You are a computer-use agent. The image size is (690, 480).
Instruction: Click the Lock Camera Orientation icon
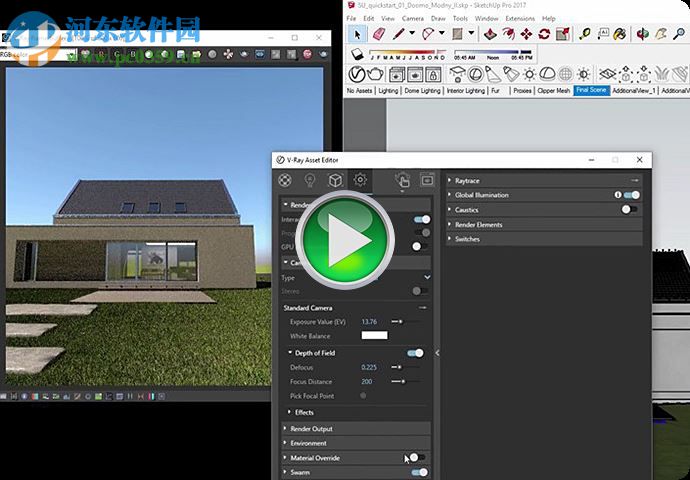pos(433,74)
